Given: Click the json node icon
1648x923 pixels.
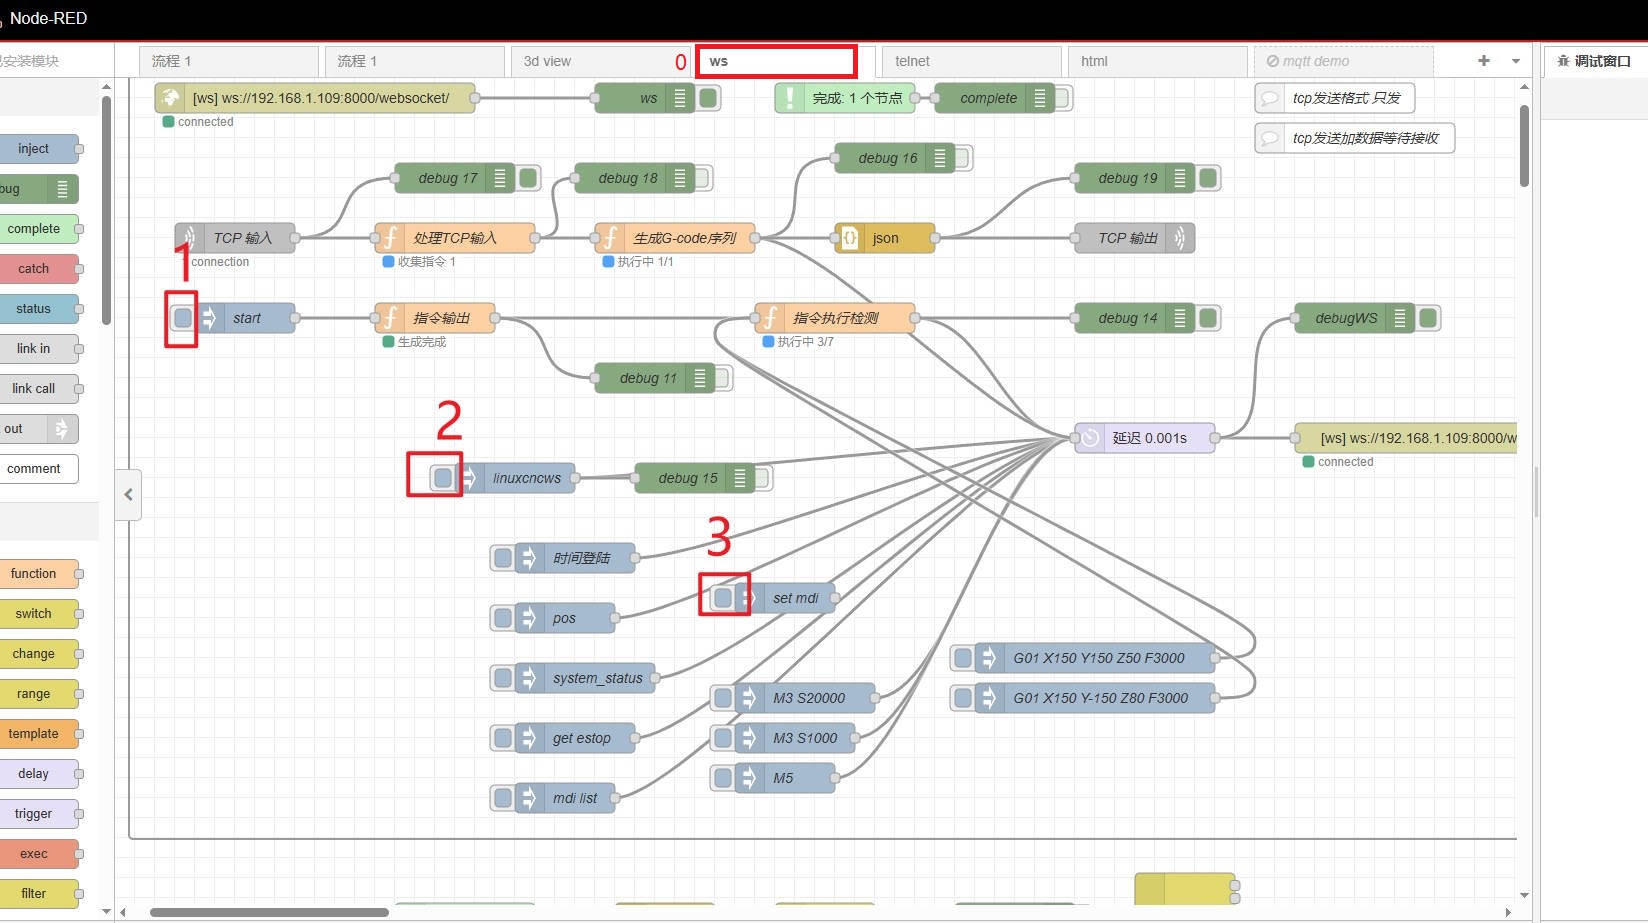Looking at the screenshot, I should click(x=849, y=238).
